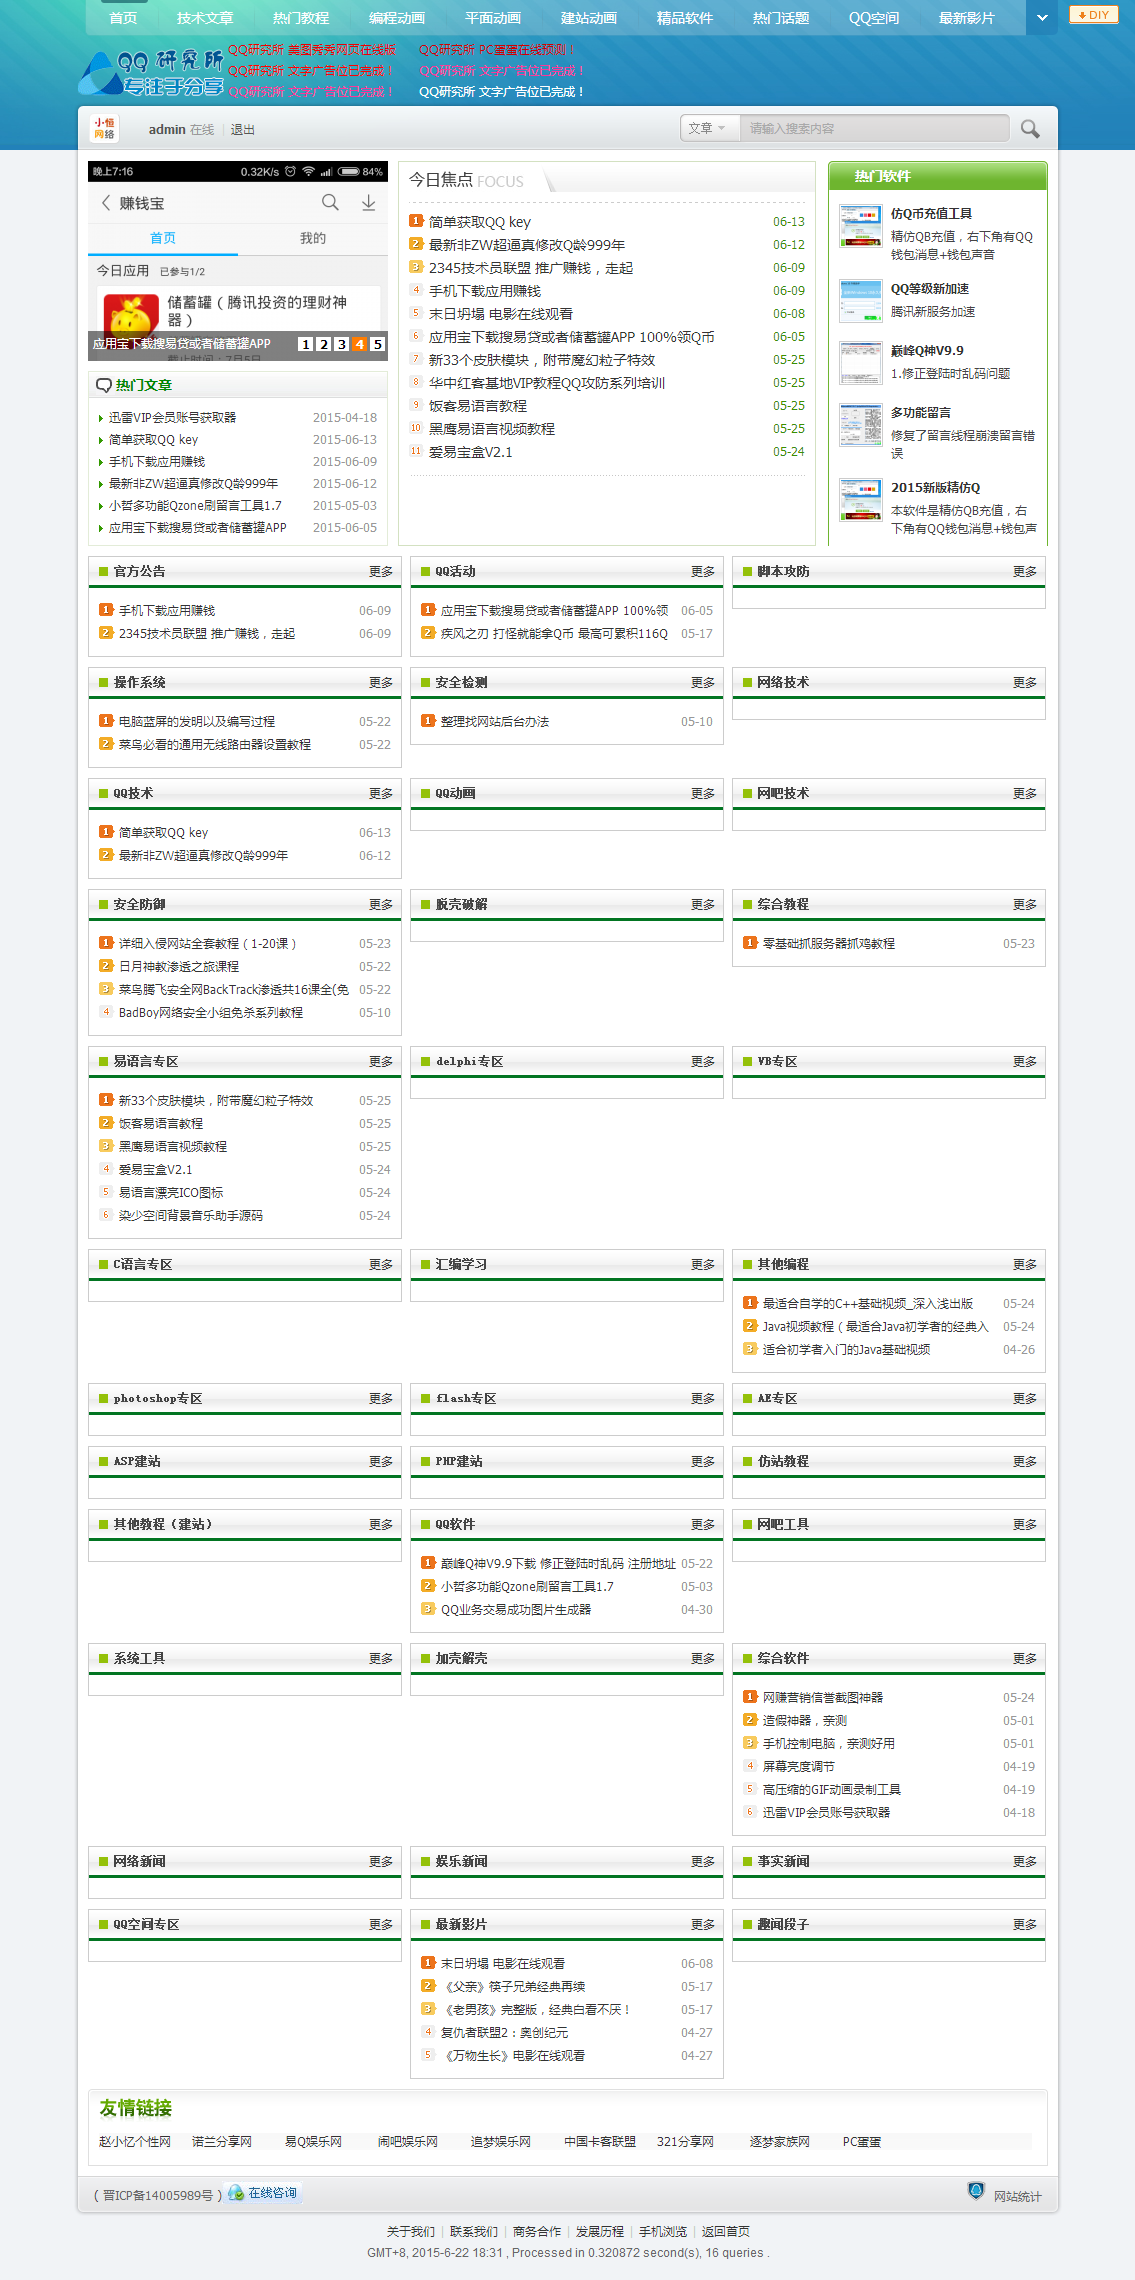Go to 首页 in top navigation
This screenshot has height=2280, width=1135.
123,18
